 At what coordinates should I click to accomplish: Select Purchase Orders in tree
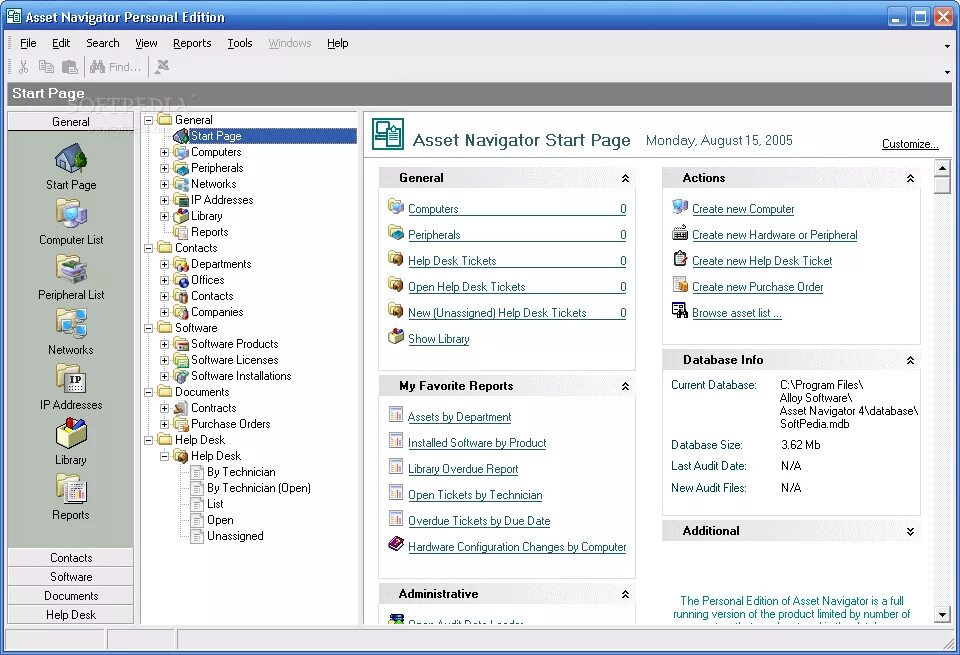click(230, 424)
